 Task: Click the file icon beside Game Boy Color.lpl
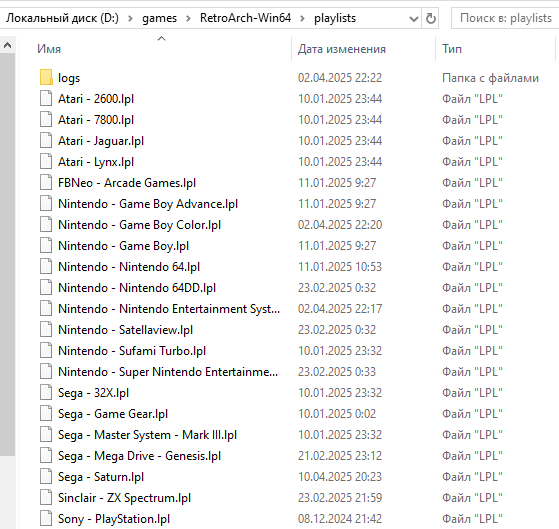point(46,225)
